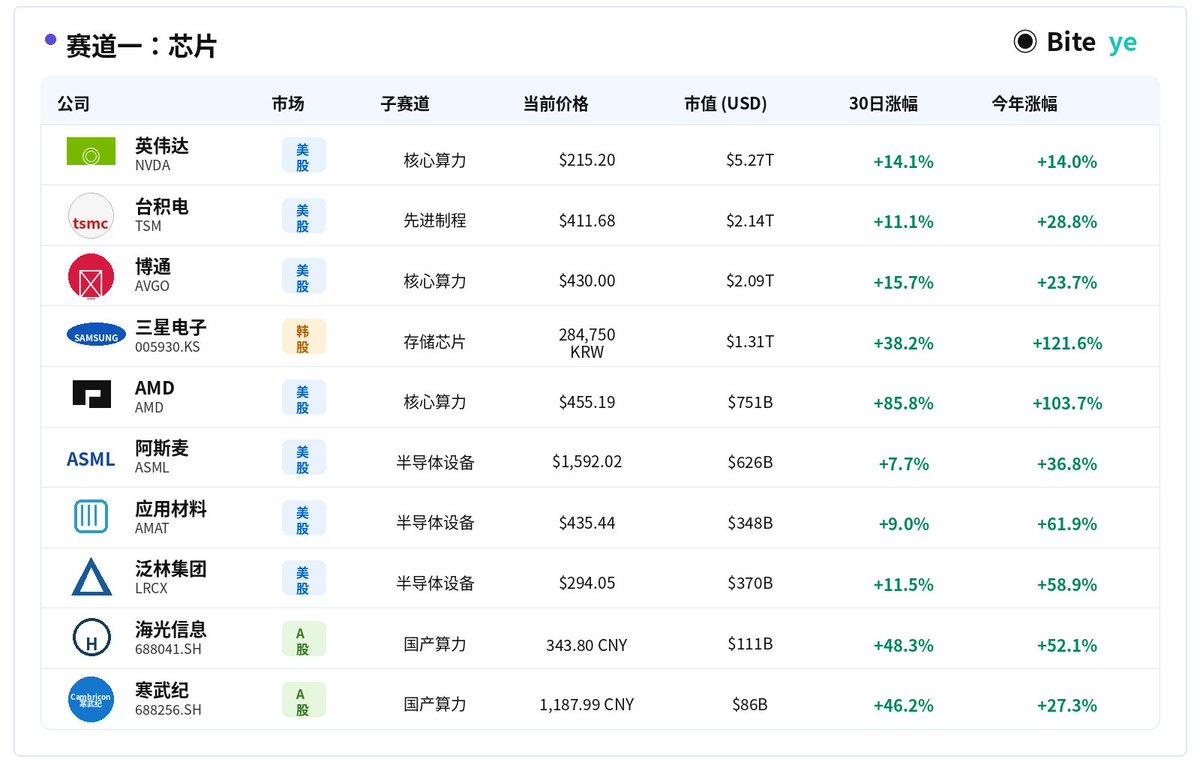This screenshot has width=1200, height=765.
Task: Sort by the 30日涨幅 column header
Action: [883, 104]
